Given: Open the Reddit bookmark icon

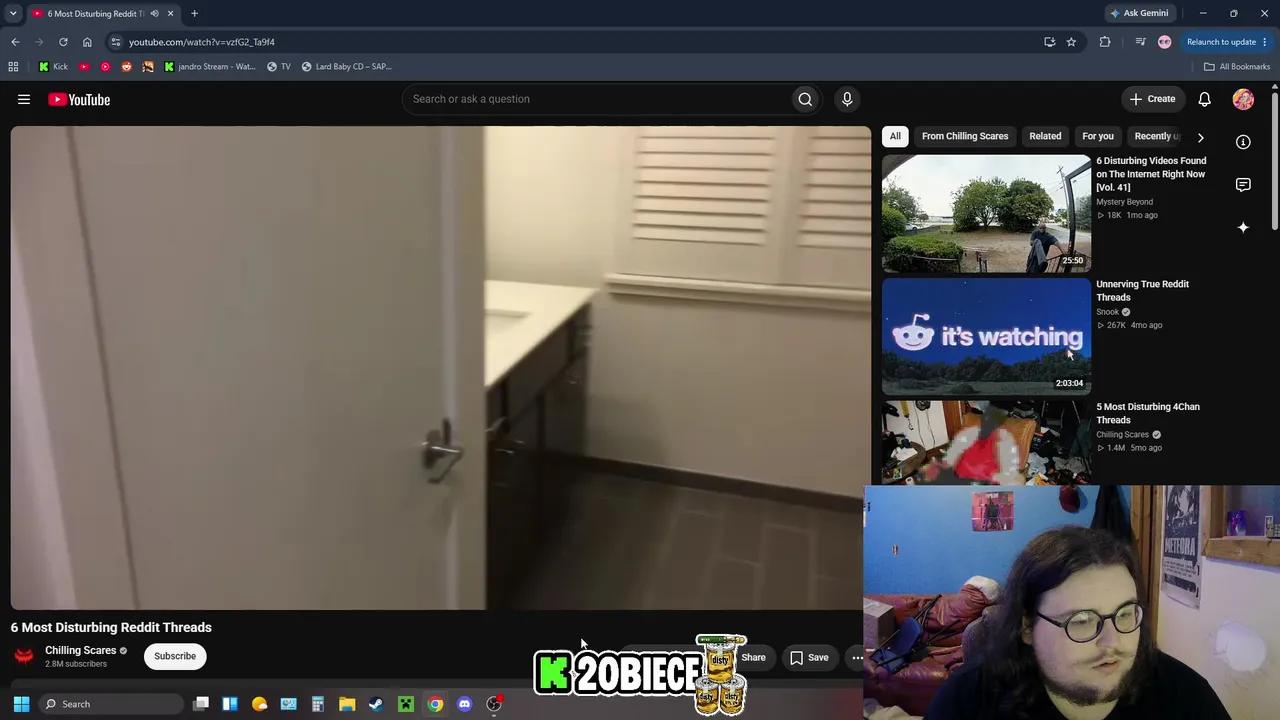Looking at the screenshot, I should (x=126, y=67).
